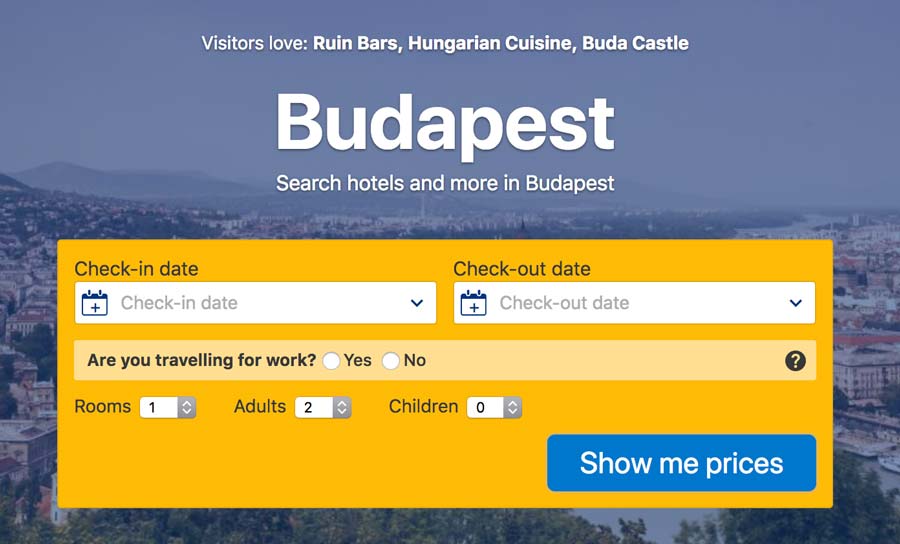Click the Check-out date placeholder field
Viewport: 900px width, 544px height.
[634, 302]
